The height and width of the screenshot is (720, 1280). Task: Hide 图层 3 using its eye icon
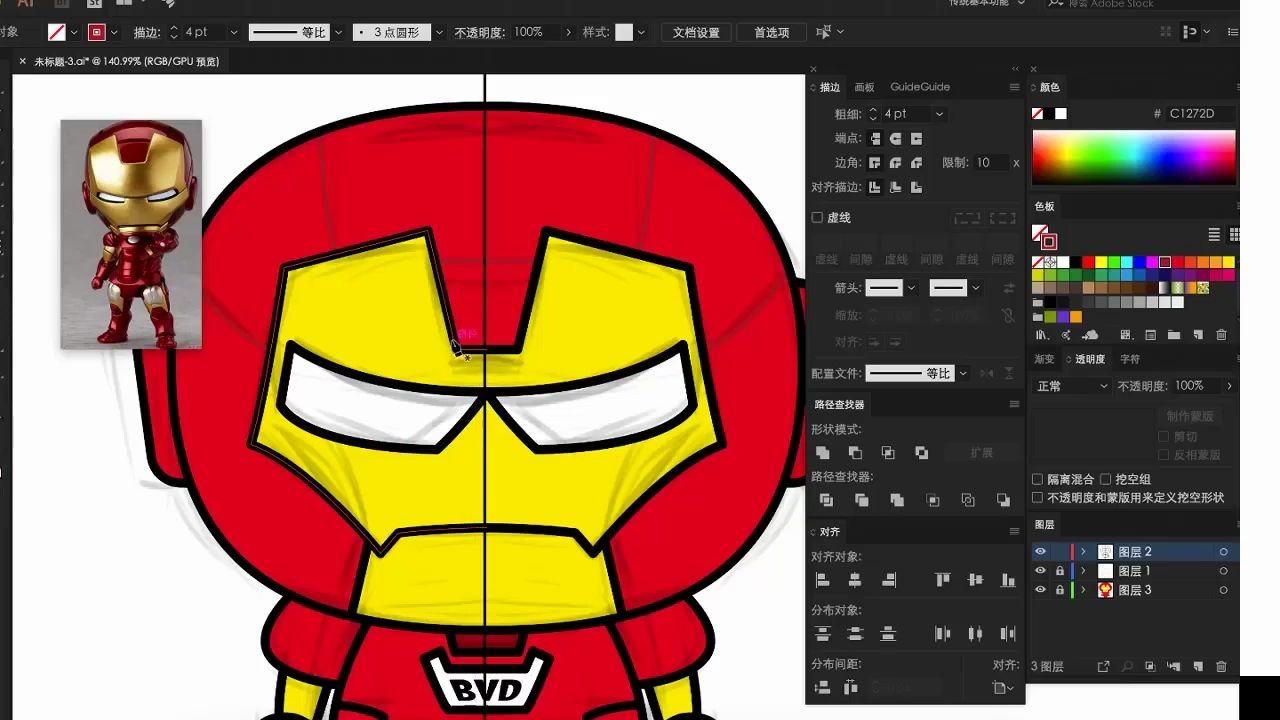pyautogui.click(x=1040, y=590)
